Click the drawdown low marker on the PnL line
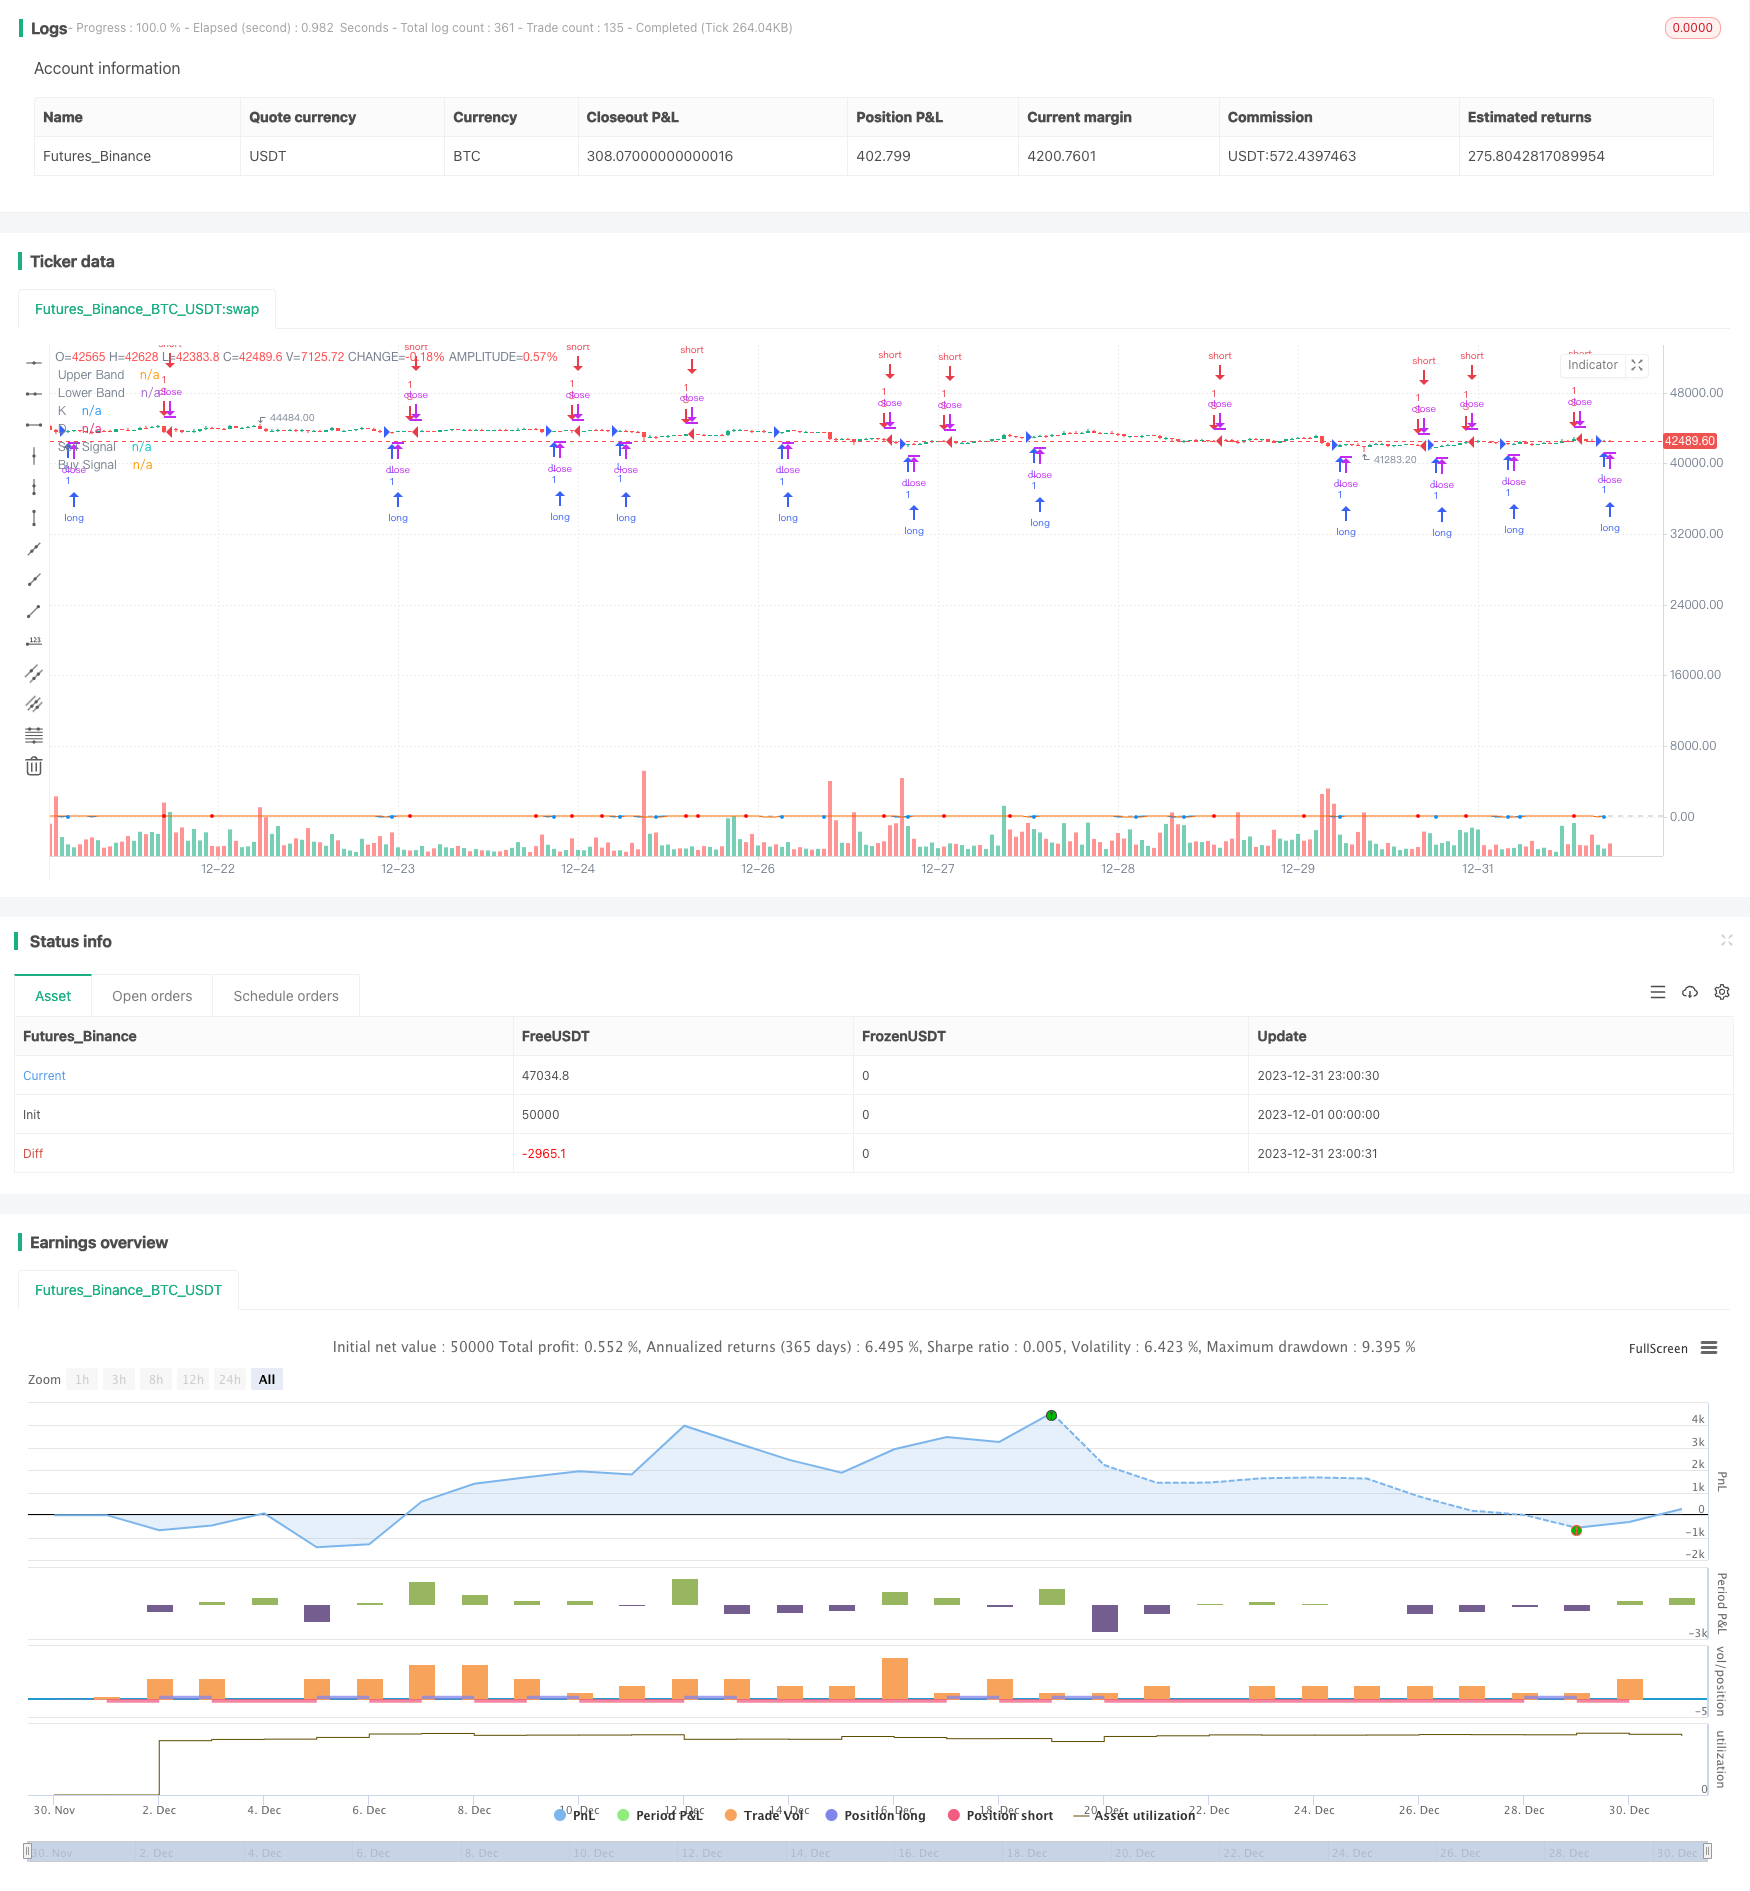 coord(1576,1530)
